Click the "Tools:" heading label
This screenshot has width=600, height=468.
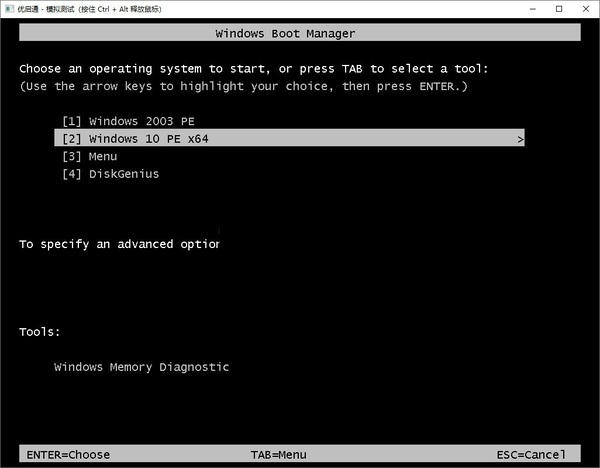click(x=40, y=332)
